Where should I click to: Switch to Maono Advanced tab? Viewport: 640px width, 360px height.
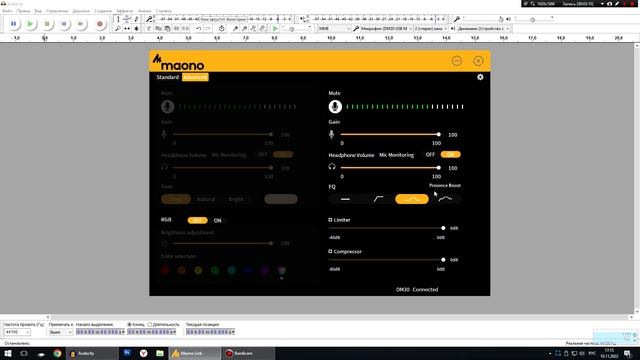point(195,77)
